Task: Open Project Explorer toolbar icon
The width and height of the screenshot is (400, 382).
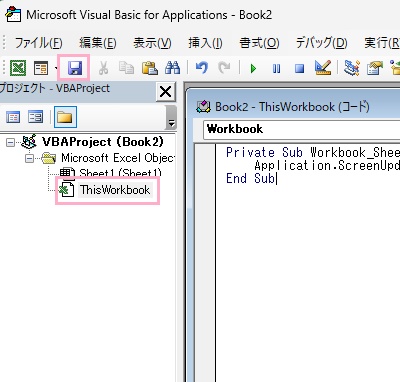Action: (x=352, y=68)
